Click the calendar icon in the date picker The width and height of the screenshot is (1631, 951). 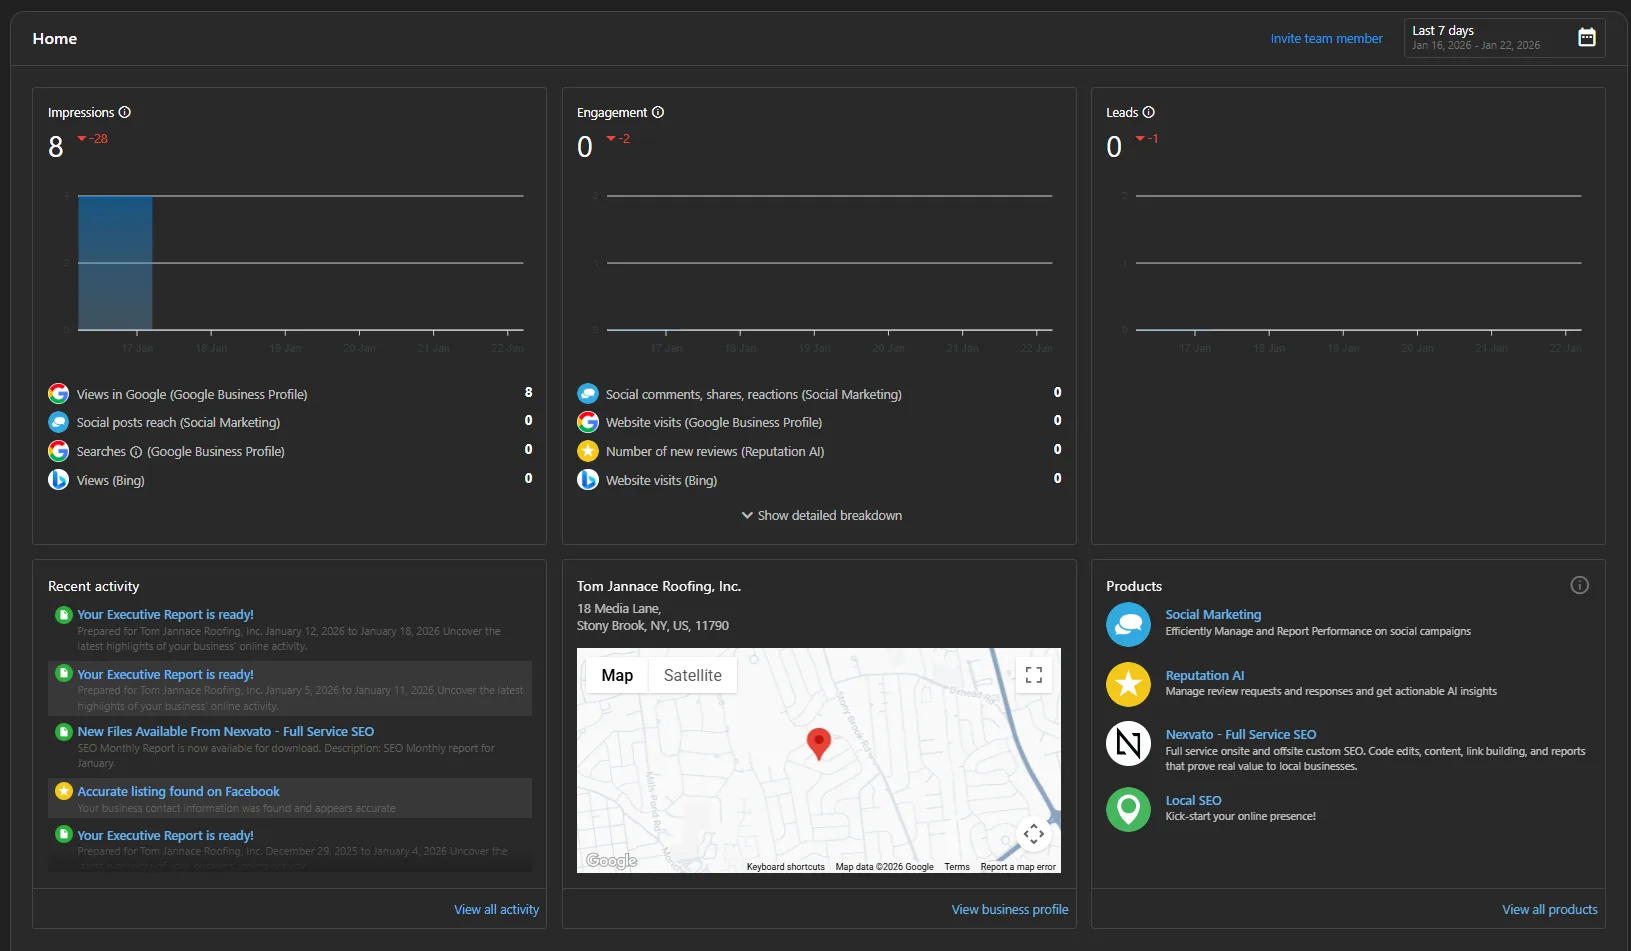(1586, 37)
